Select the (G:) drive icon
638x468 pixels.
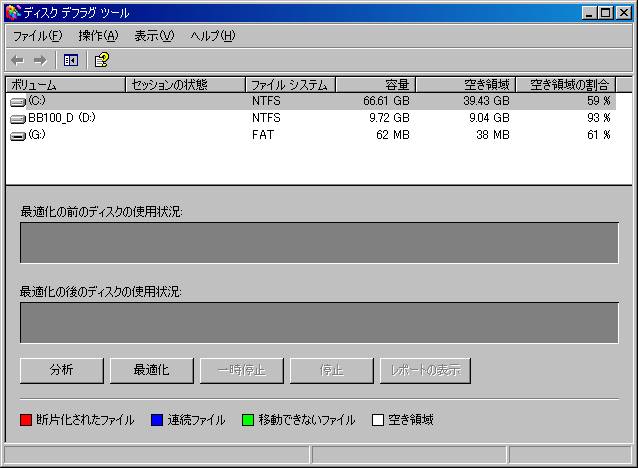click(x=17, y=136)
